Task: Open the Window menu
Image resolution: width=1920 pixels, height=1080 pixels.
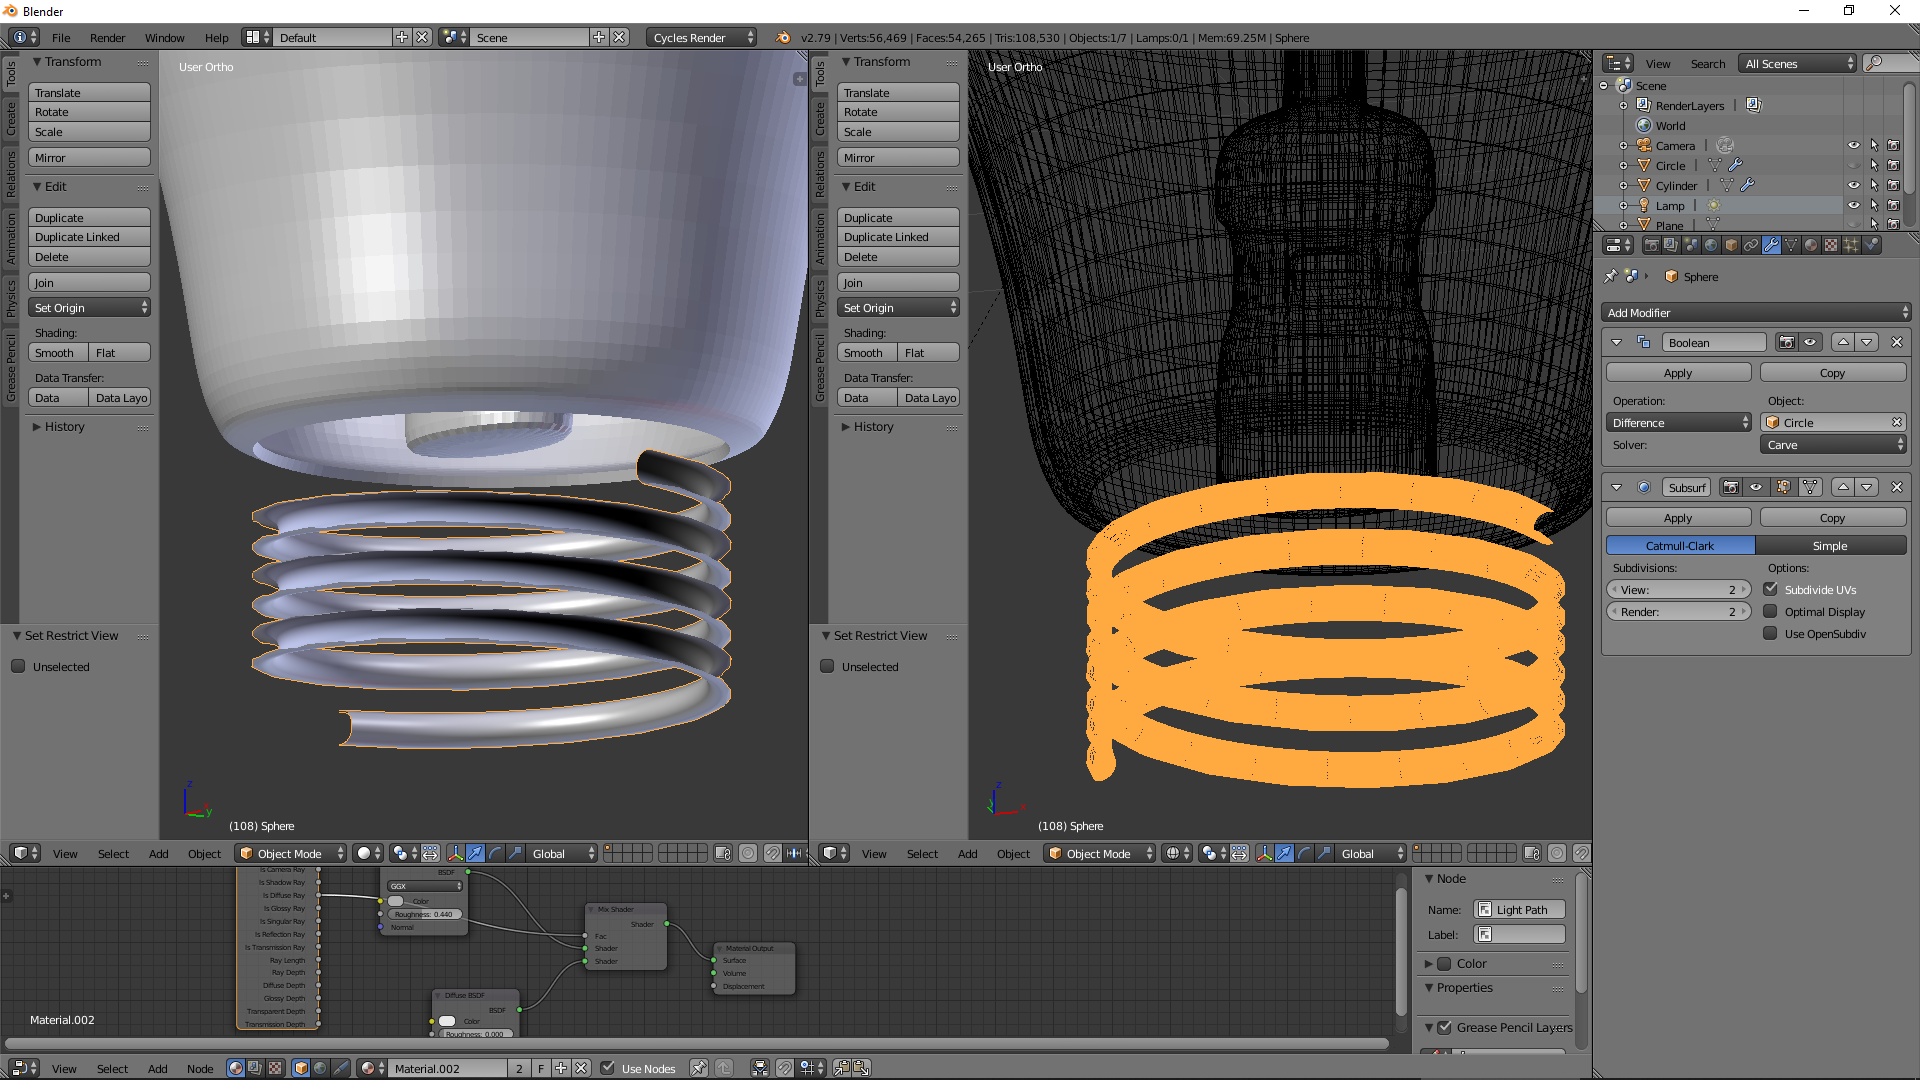Action: coord(164,37)
